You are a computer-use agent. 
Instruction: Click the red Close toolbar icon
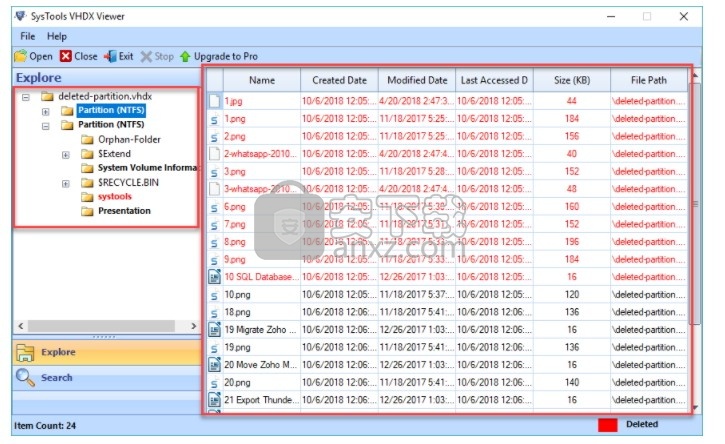(66, 56)
